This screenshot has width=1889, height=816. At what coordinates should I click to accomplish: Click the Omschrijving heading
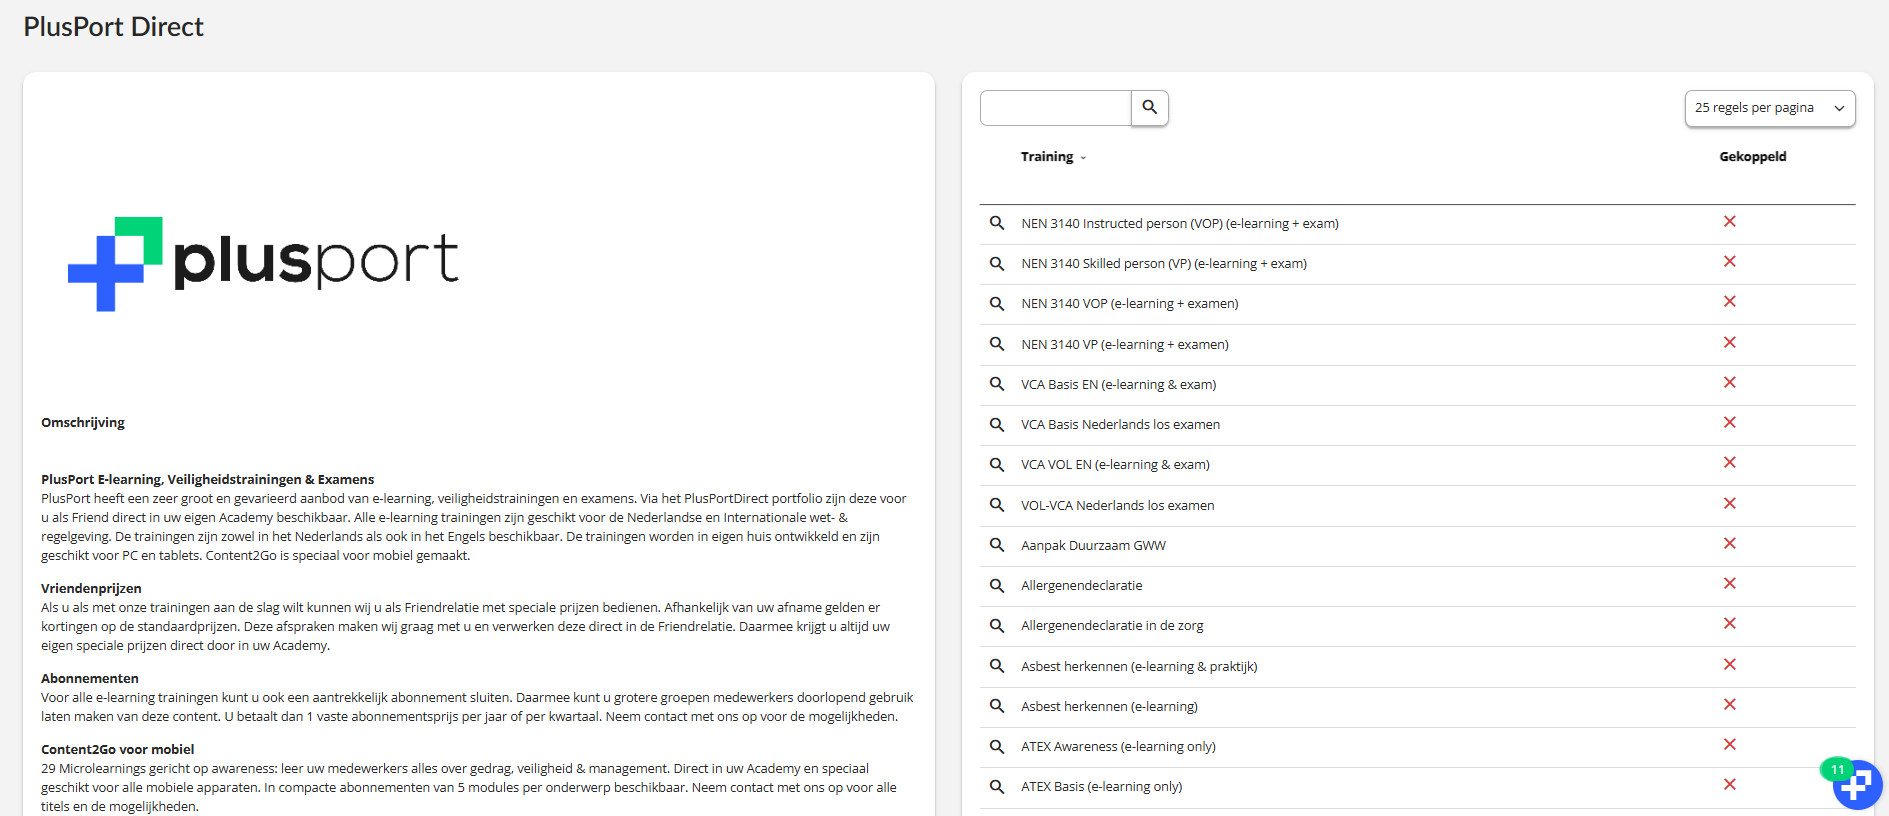point(83,423)
